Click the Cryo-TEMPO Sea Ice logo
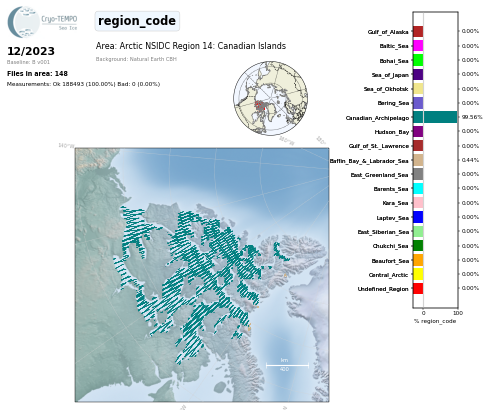 coord(42,22)
